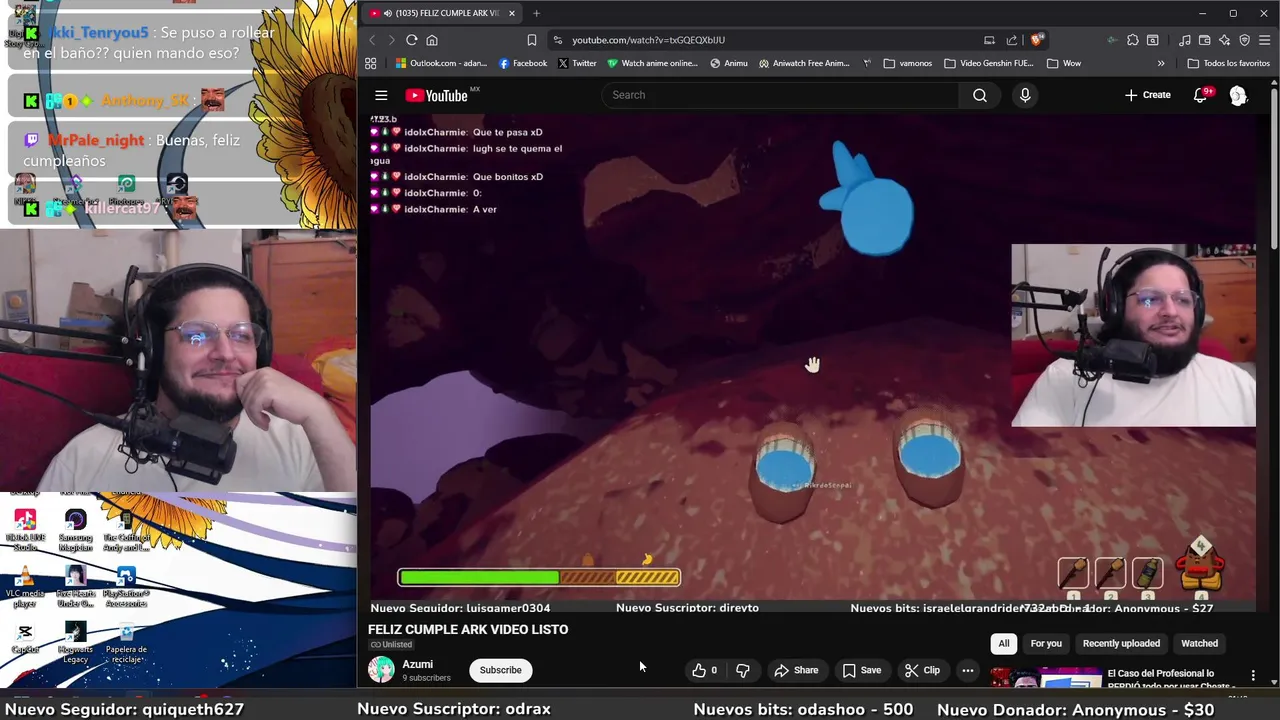Click the video player area
The image size is (1280, 720).
point(813,364)
